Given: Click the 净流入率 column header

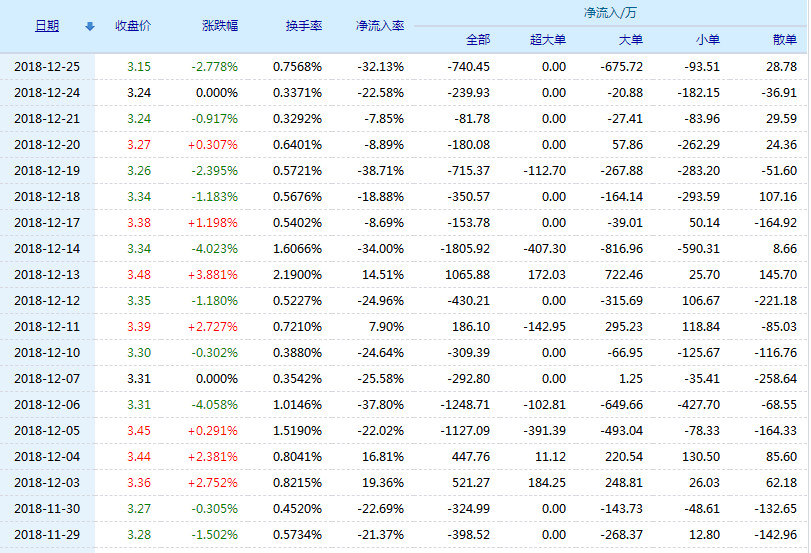Looking at the screenshot, I should [380, 27].
